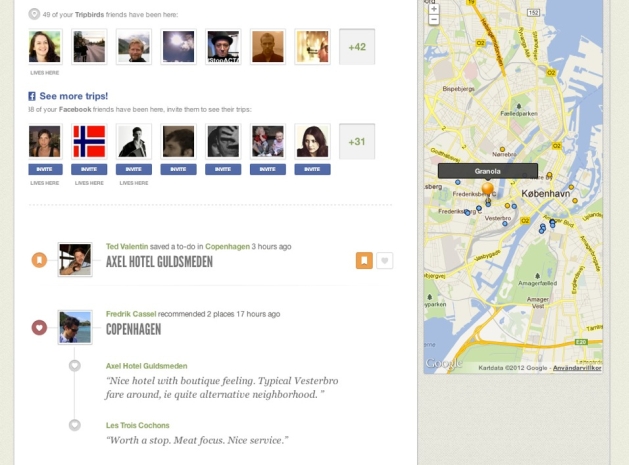
Task: Expand the +31 more Facebook friends tile
Action: pos(357,142)
